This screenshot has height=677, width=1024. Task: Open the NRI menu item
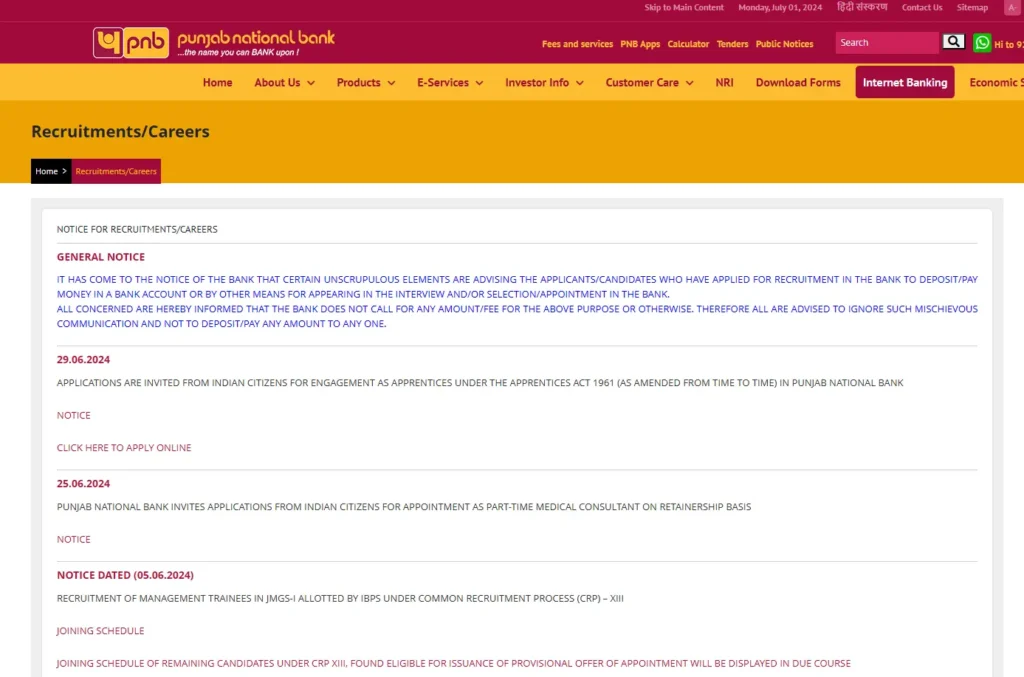coord(724,82)
